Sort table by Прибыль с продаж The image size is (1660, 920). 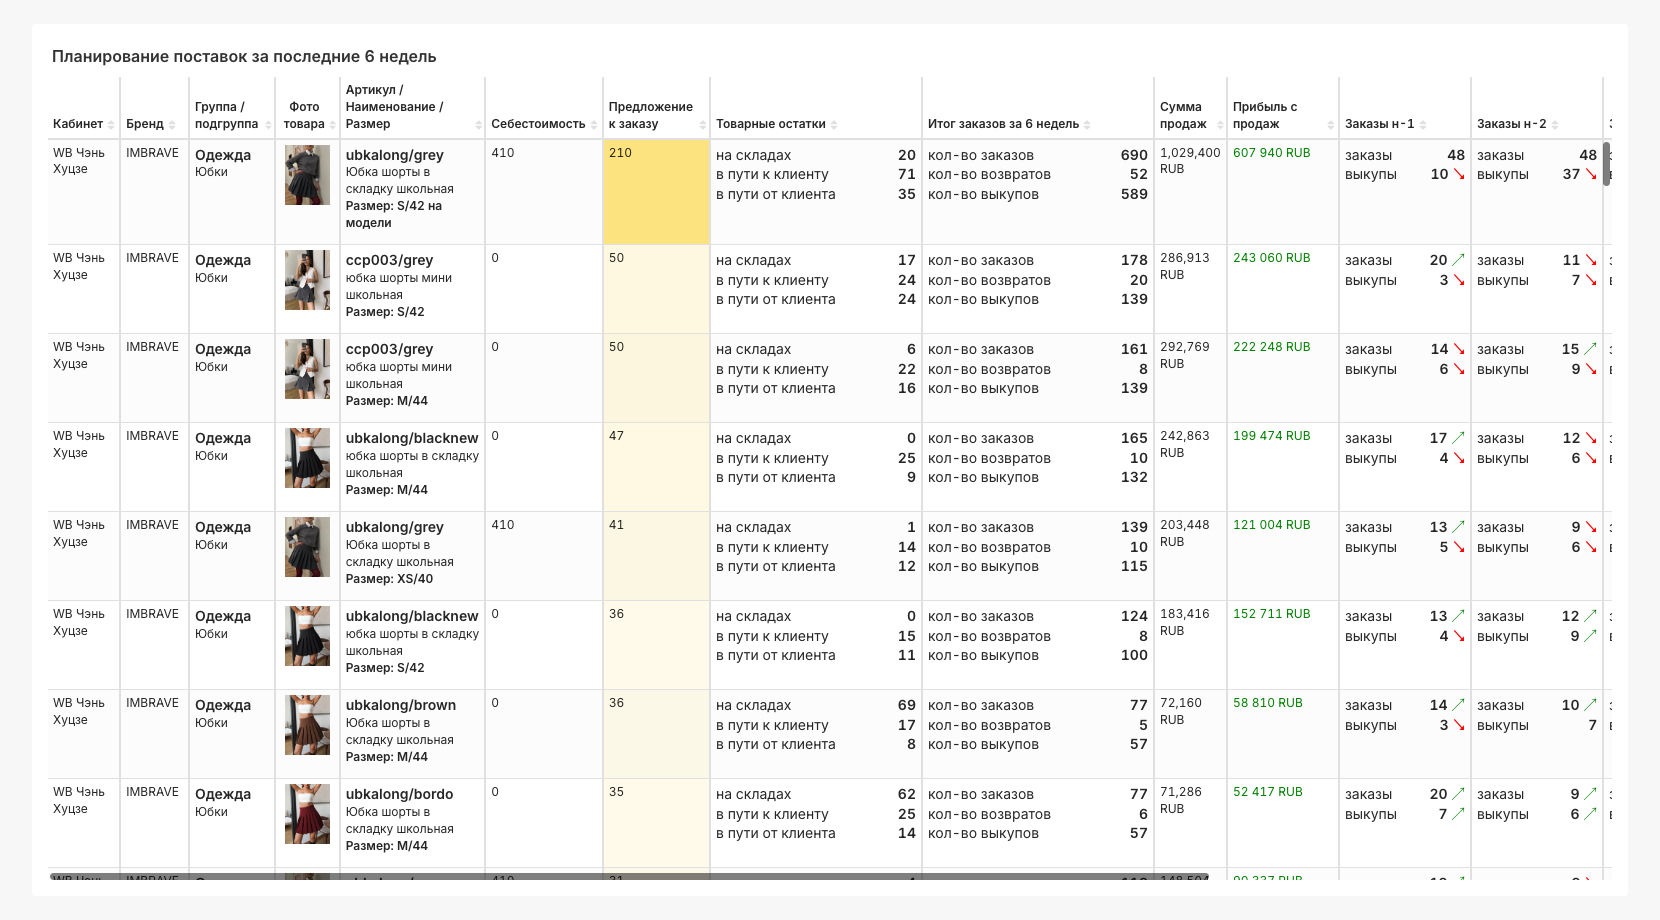tap(1330, 125)
